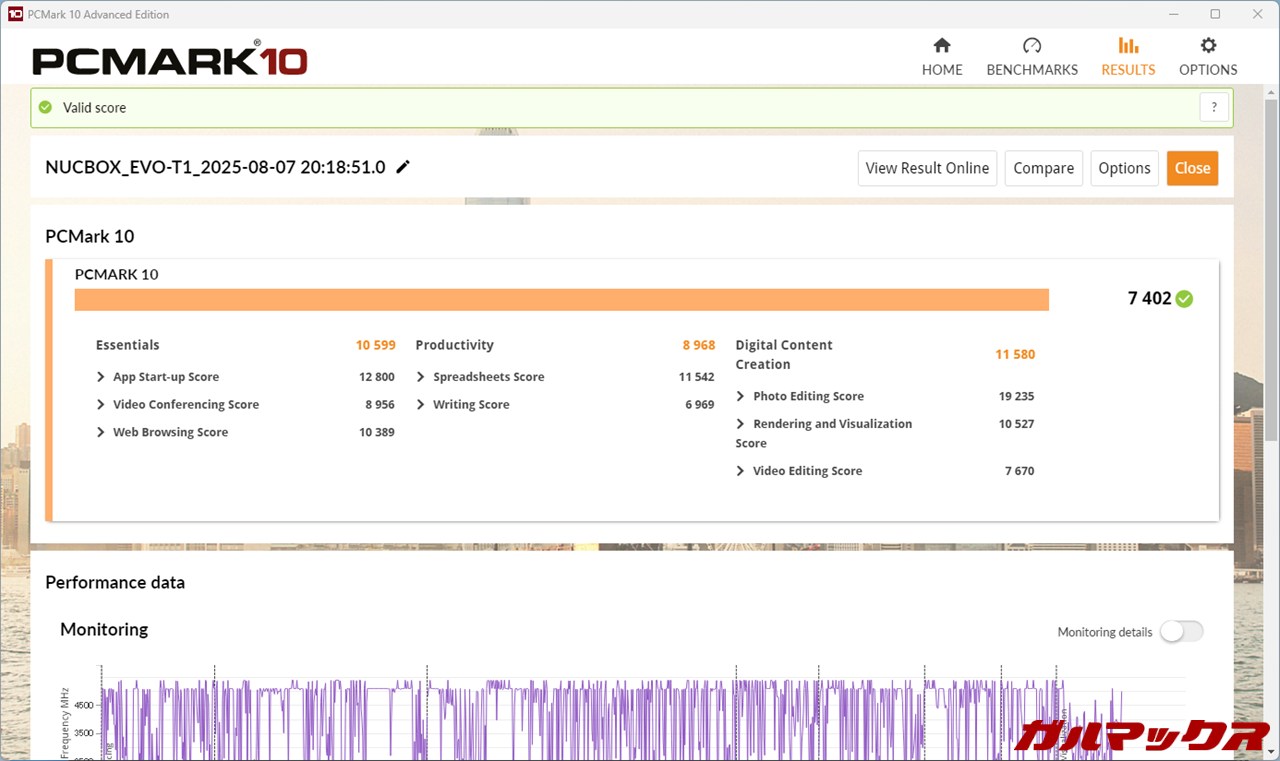Open the Benchmarks gauge icon
1280x761 pixels.
(1032, 46)
